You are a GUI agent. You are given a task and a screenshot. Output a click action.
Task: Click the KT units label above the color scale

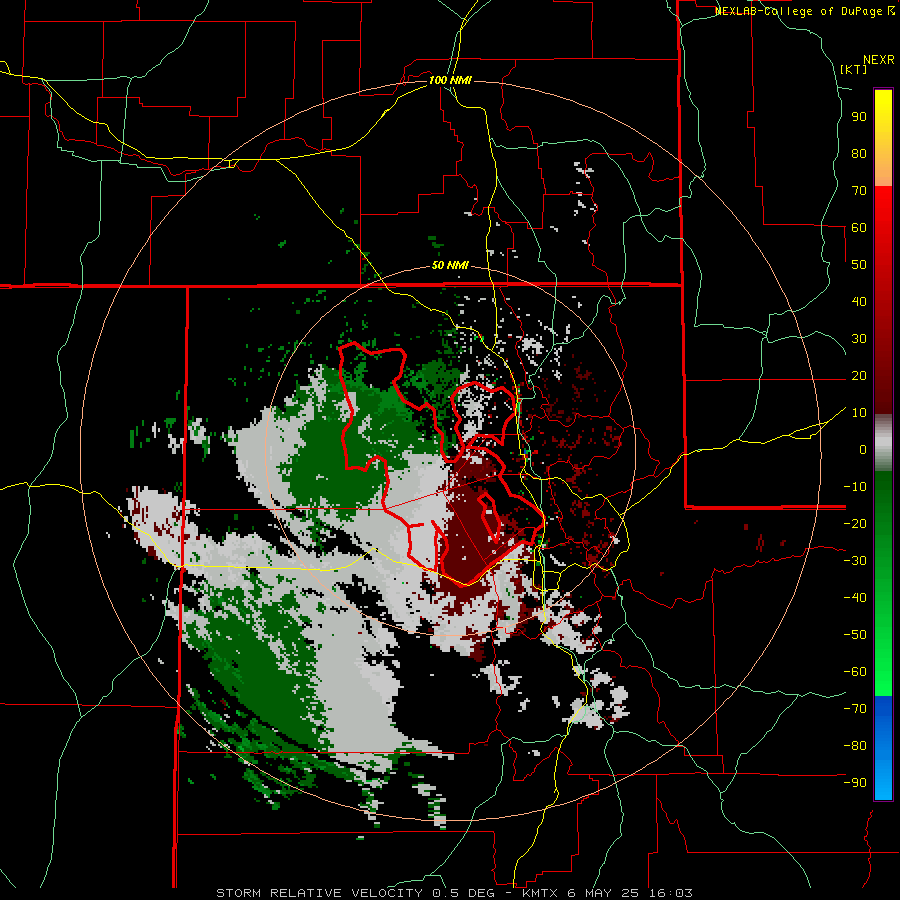pyautogui.click(x=854, y=69)
